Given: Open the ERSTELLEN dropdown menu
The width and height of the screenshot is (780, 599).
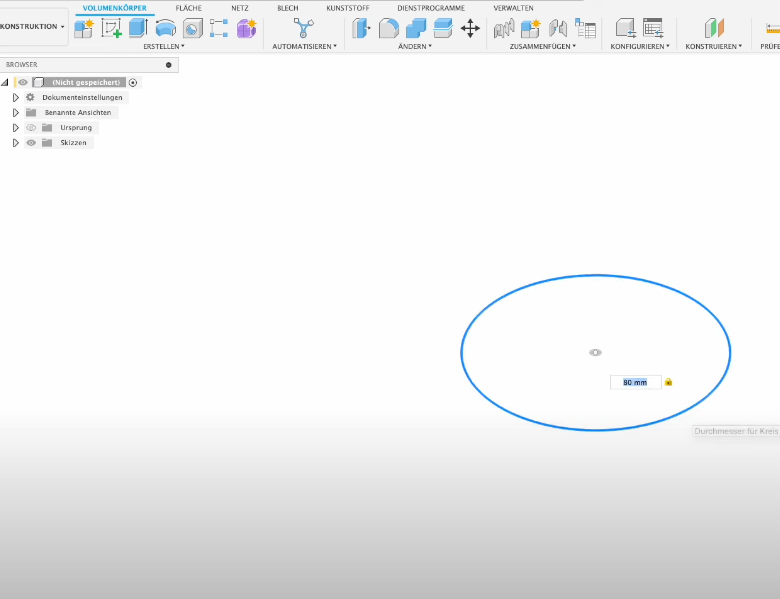Looking at the screenshot, I should 163,46.
